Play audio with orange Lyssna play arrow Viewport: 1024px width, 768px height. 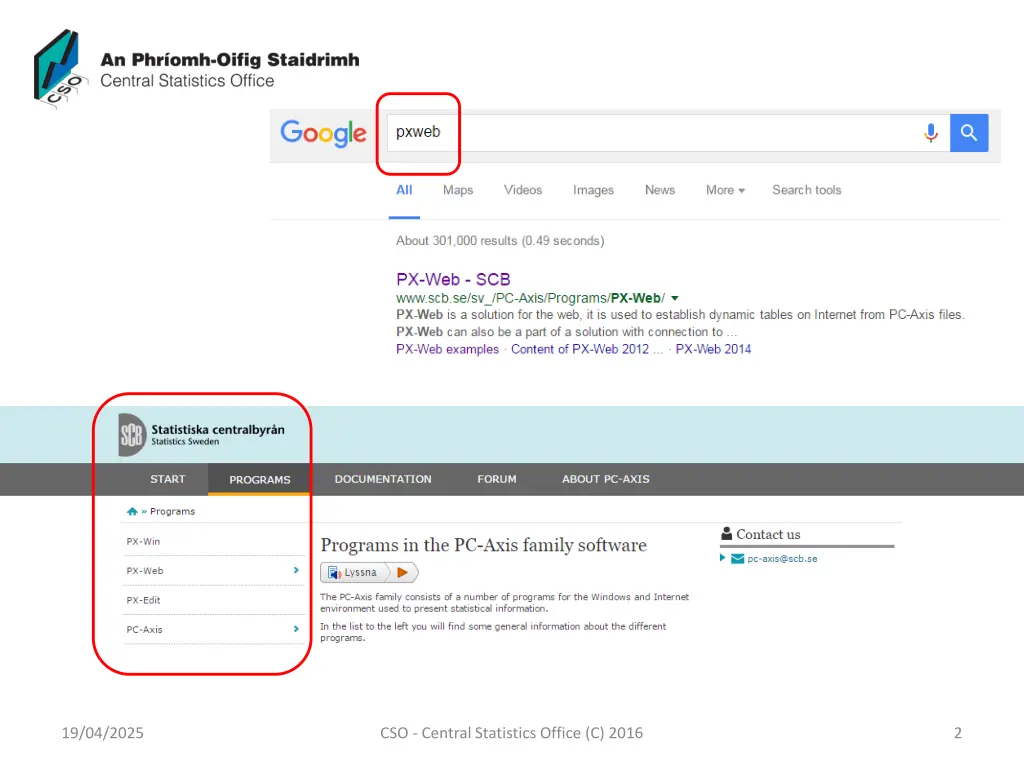tap(402, 573)
